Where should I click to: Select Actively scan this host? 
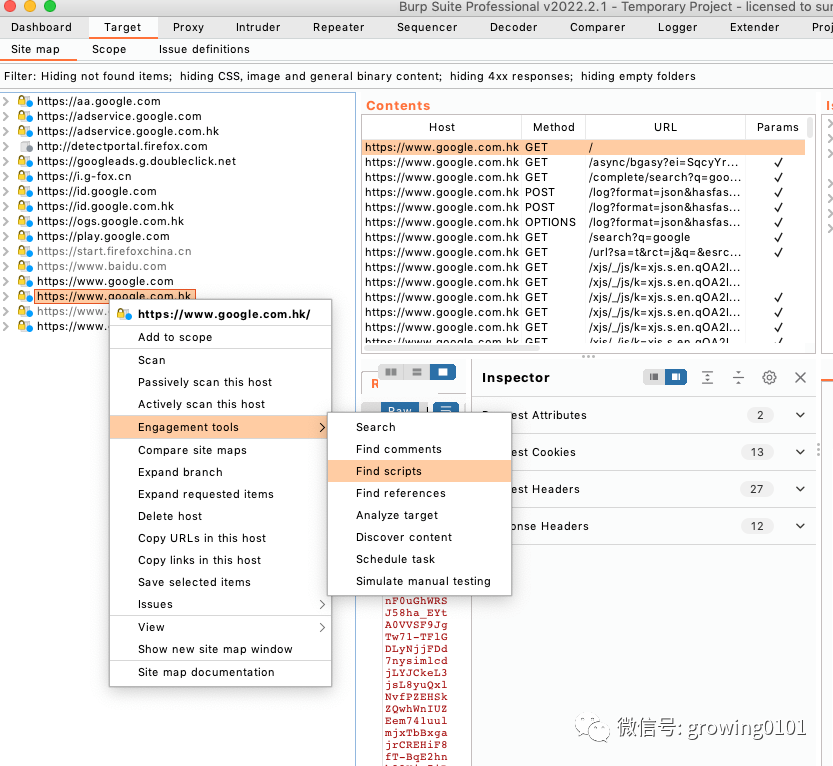[220, 404]
